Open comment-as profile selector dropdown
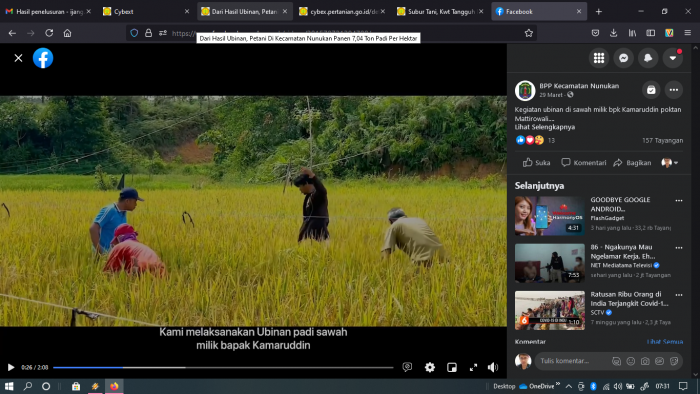Screen dimensions: 700x394 click(x=670, y=163)
